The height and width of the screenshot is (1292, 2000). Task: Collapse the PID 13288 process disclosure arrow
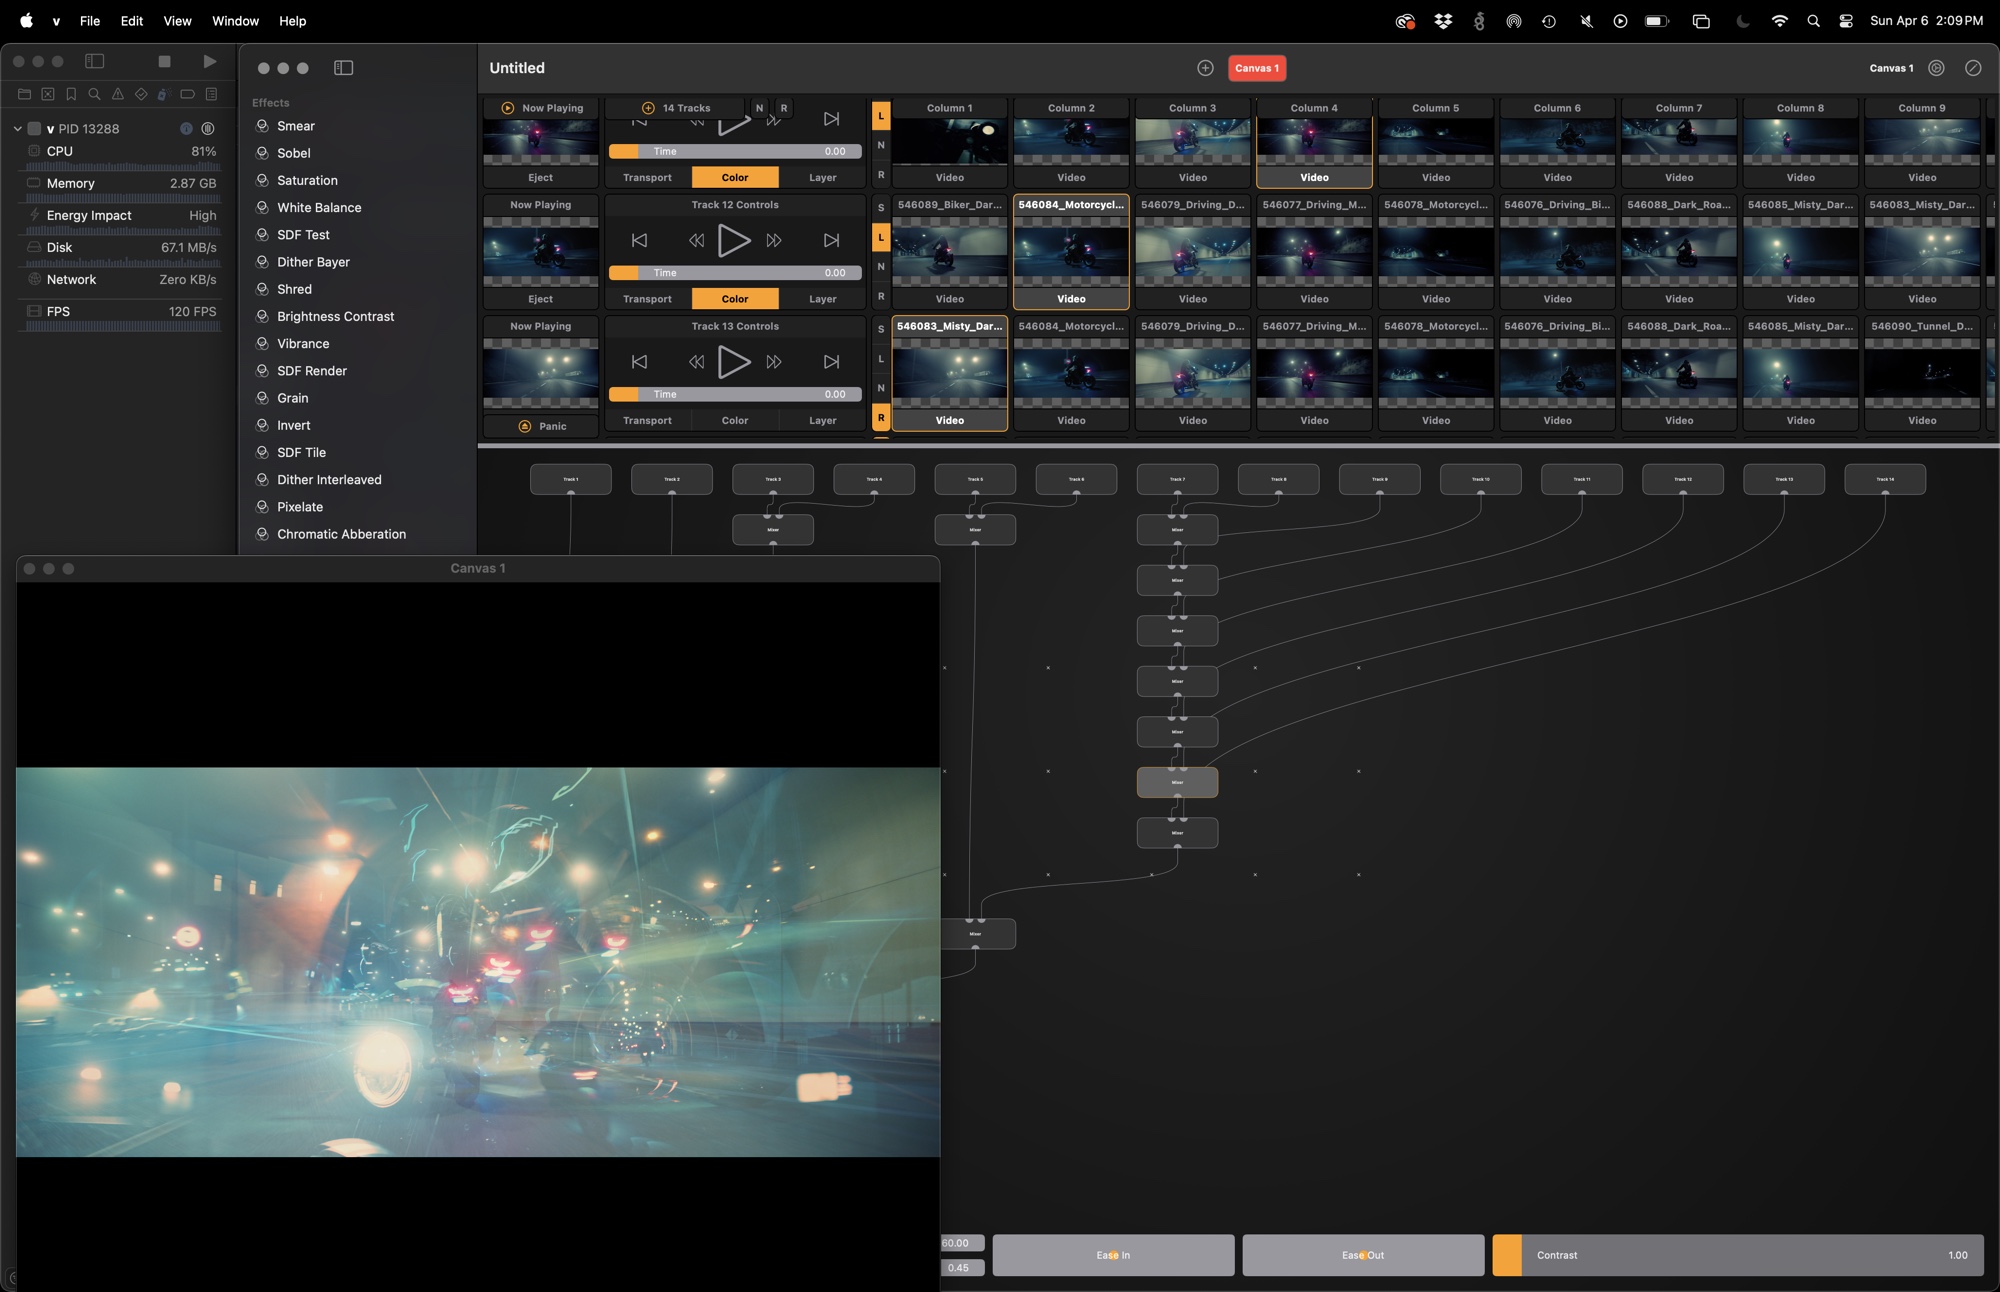point(17,129)
